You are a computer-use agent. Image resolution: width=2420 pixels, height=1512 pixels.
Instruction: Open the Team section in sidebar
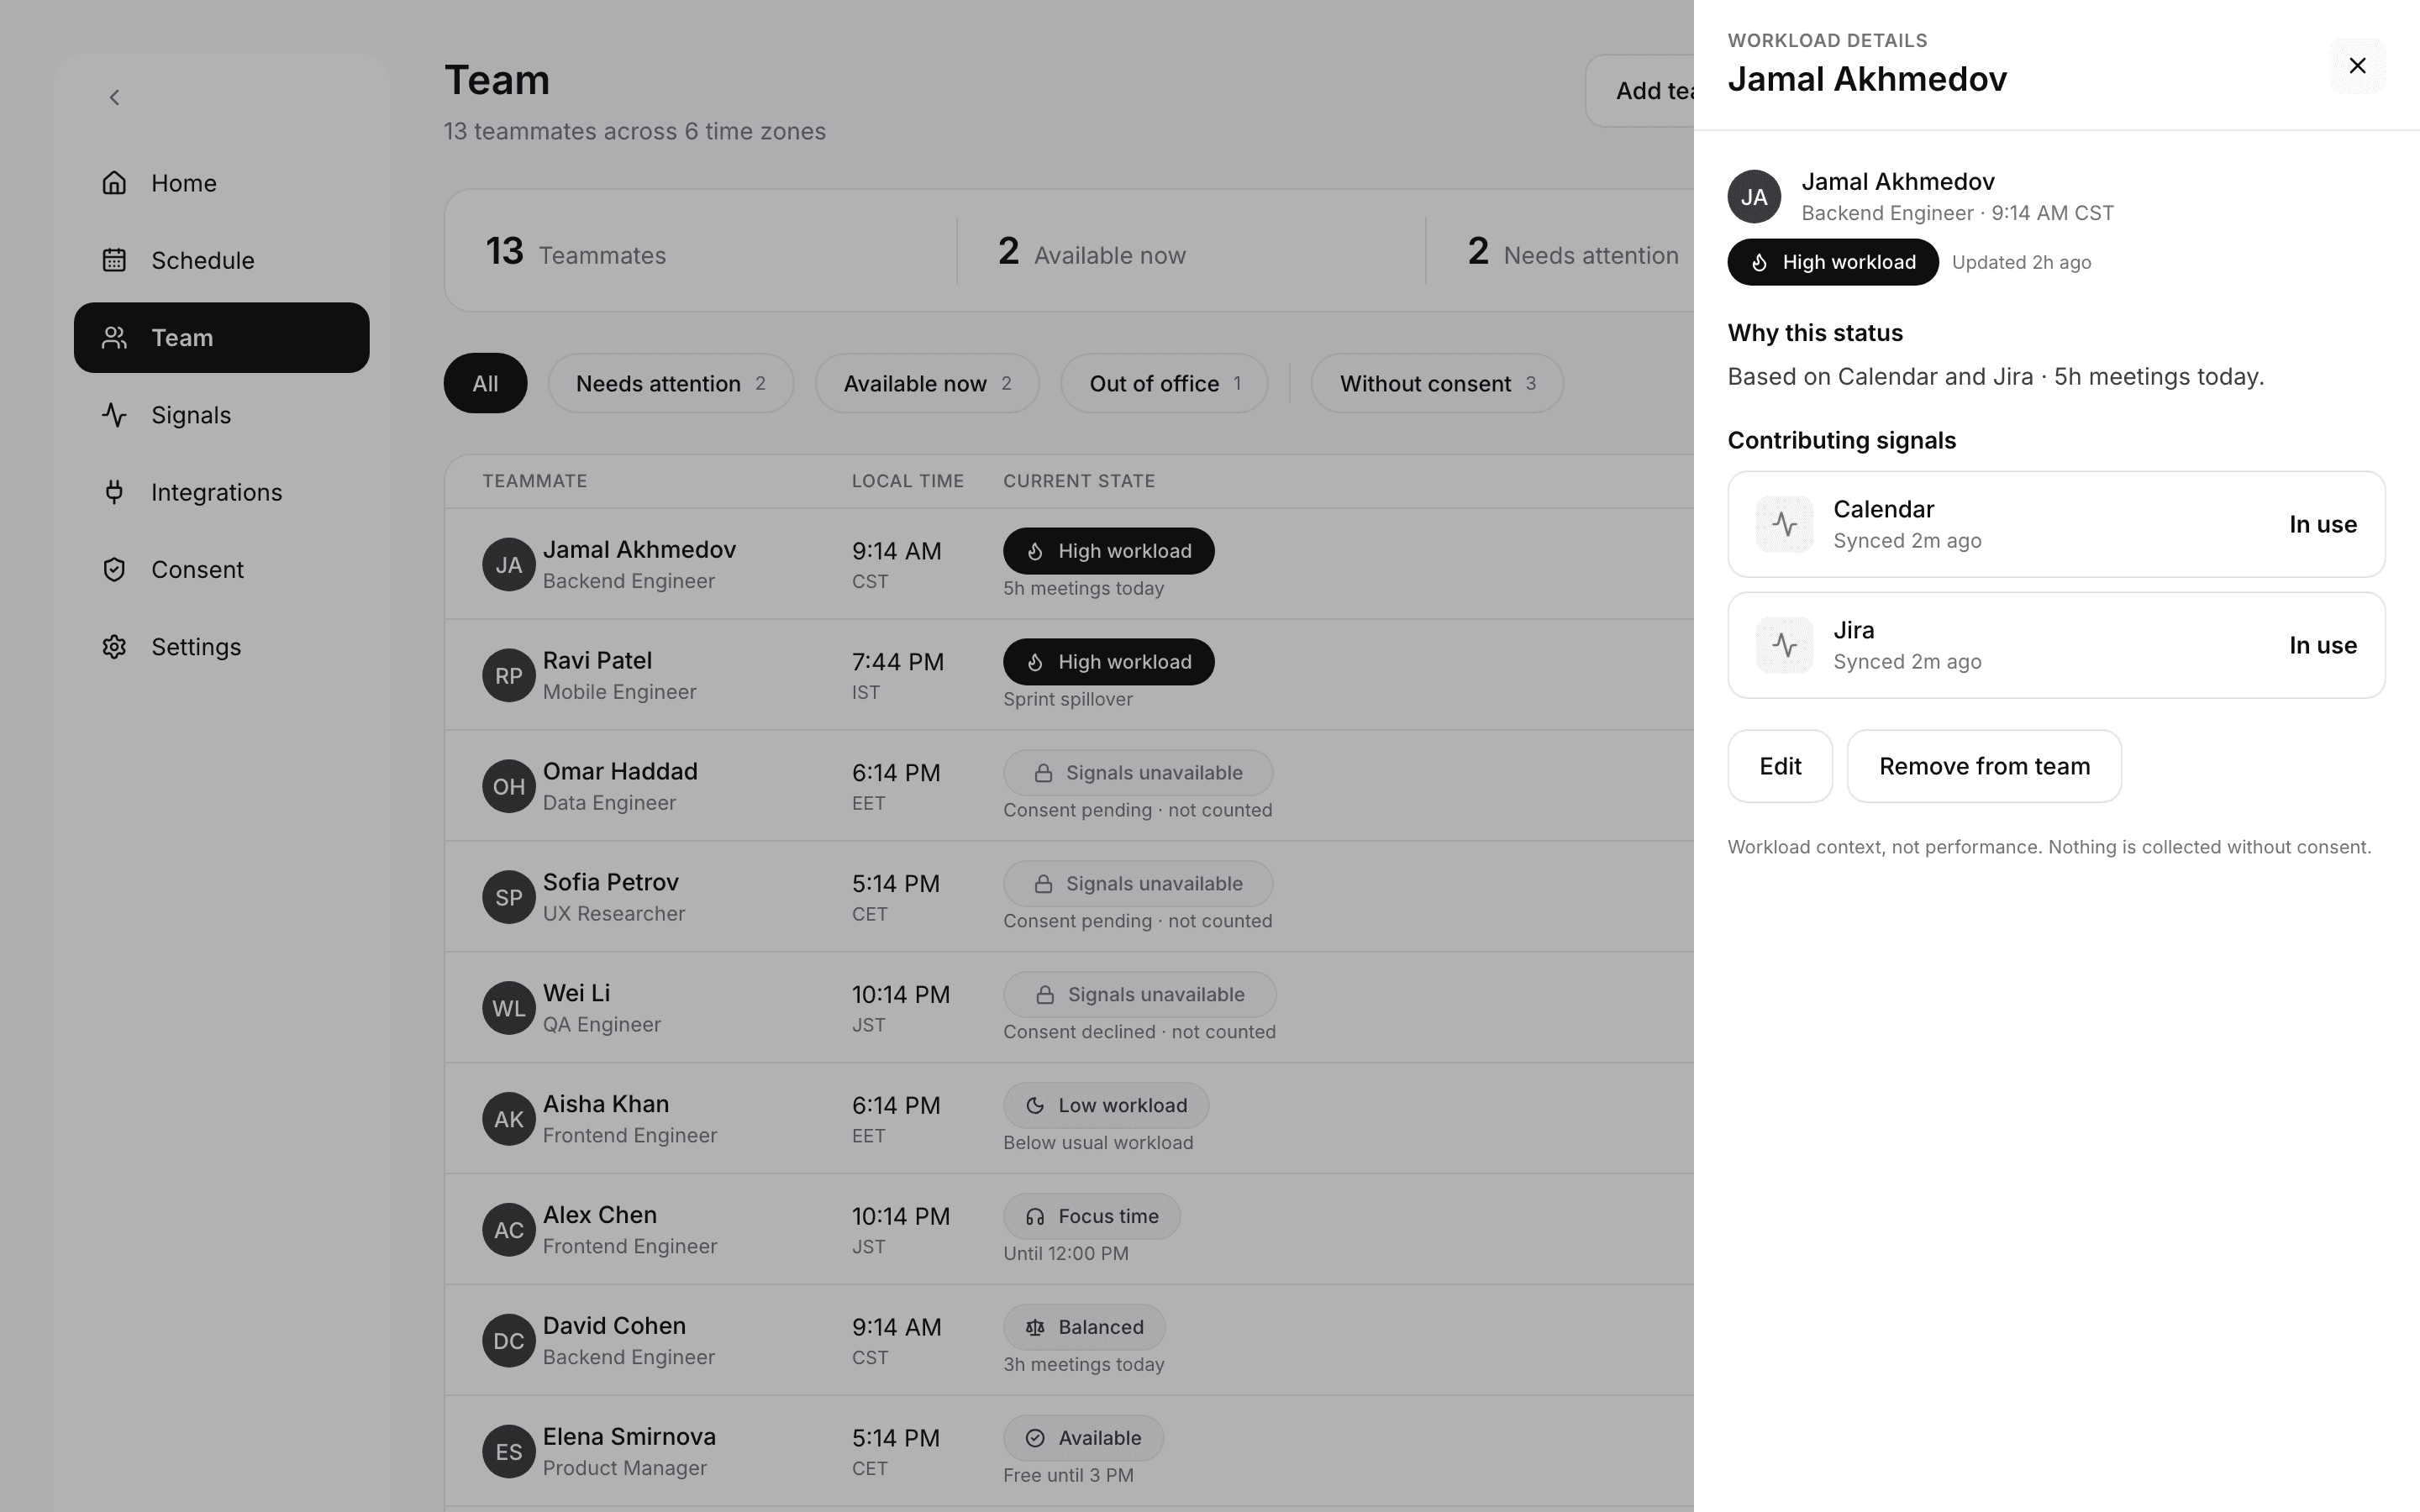[221, 338]
